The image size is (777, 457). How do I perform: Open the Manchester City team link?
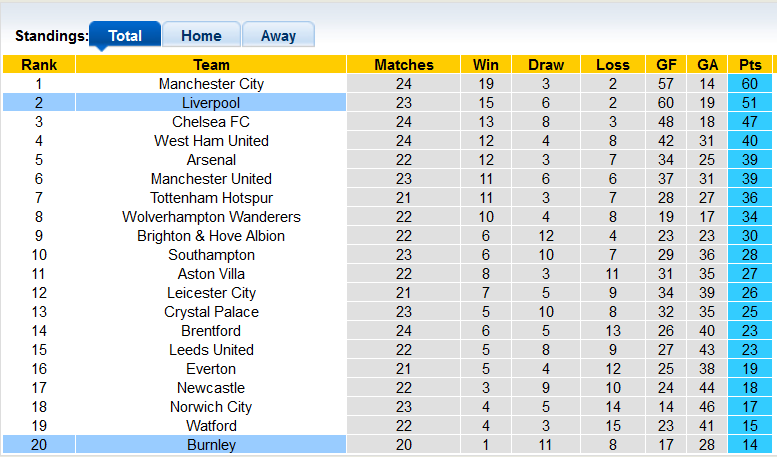211,84
